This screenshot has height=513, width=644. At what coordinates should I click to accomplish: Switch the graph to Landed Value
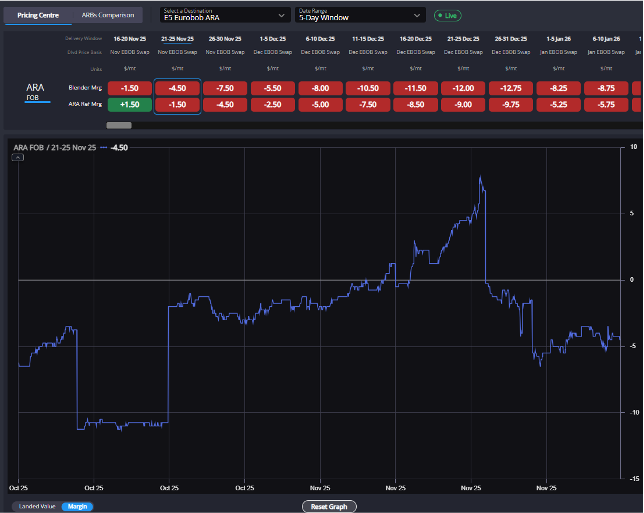coord(37,506)
